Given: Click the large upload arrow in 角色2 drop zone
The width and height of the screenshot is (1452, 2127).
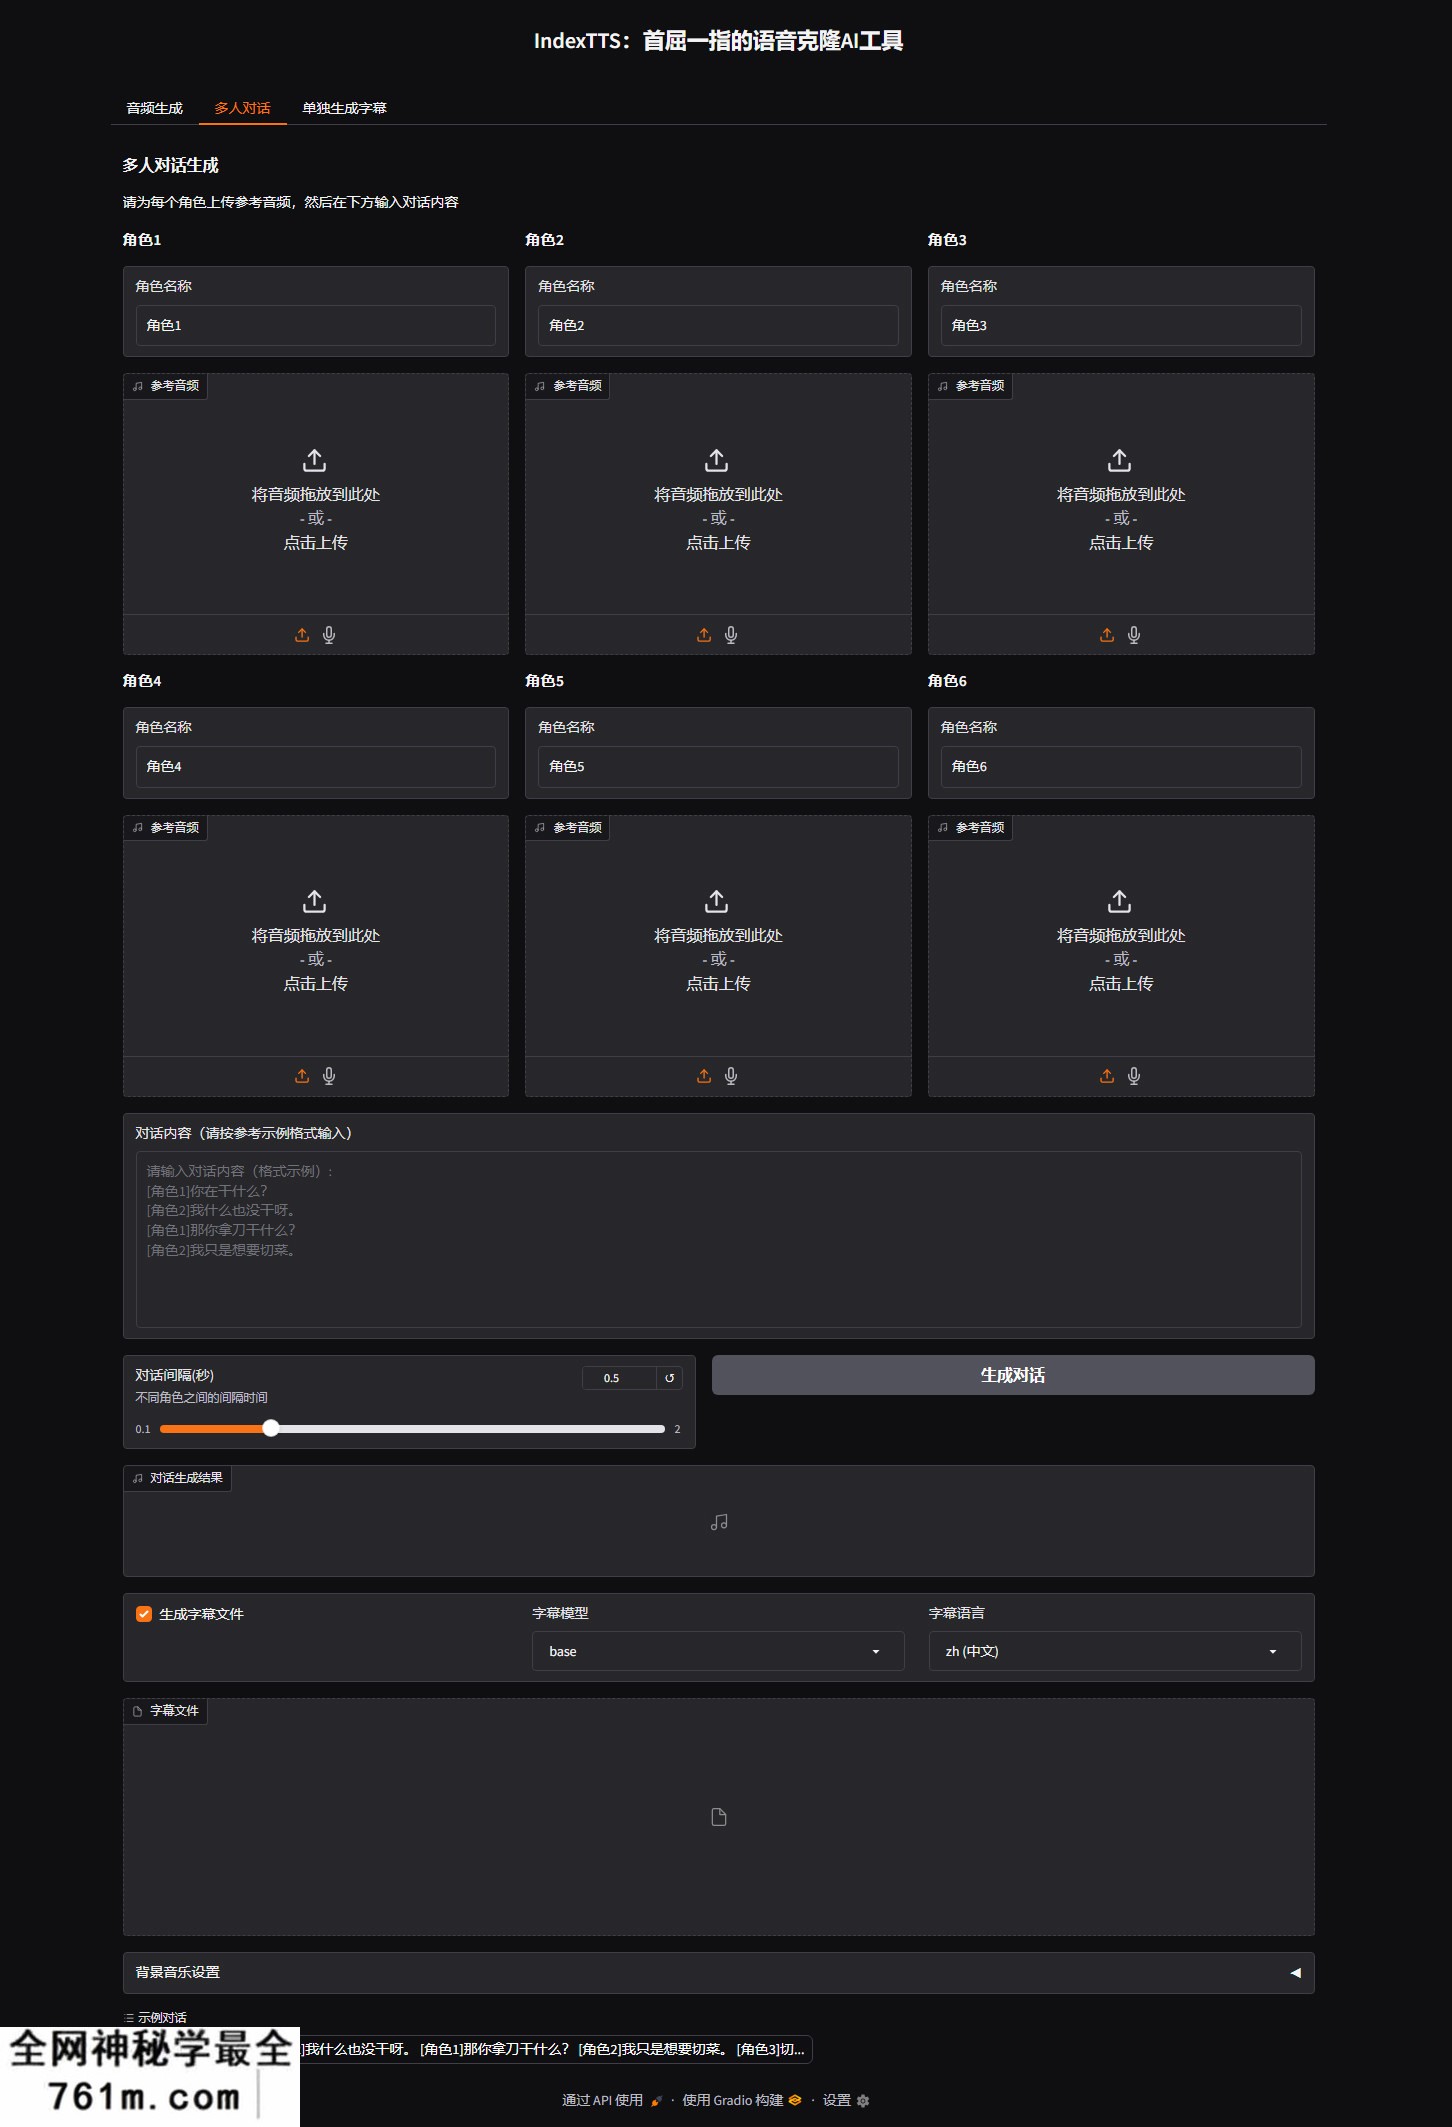Looking at the screenshot, I should [717, 460].
